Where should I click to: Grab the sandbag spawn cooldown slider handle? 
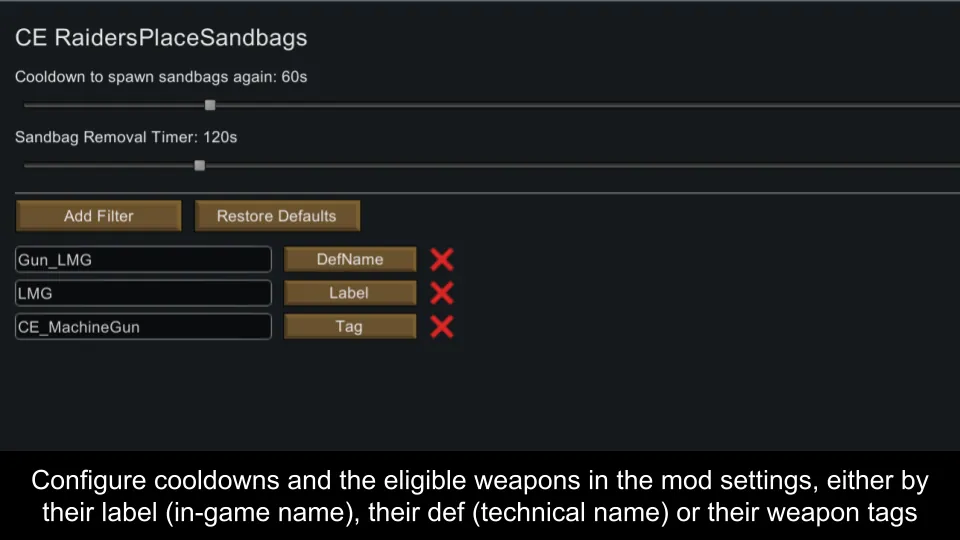210,105
